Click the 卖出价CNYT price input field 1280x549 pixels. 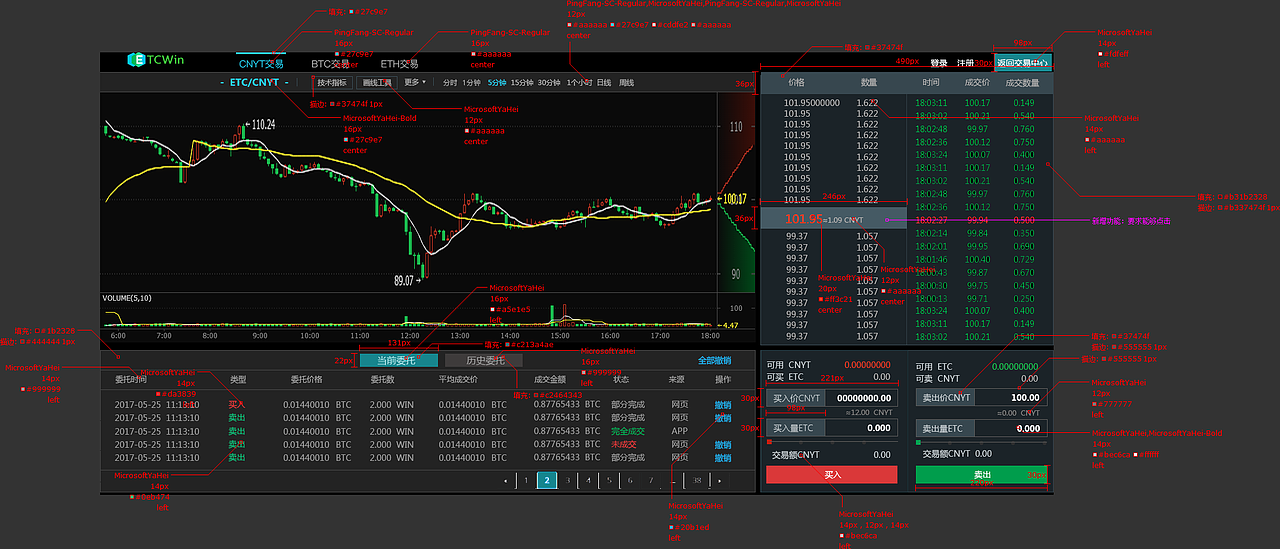coord(981,398)
